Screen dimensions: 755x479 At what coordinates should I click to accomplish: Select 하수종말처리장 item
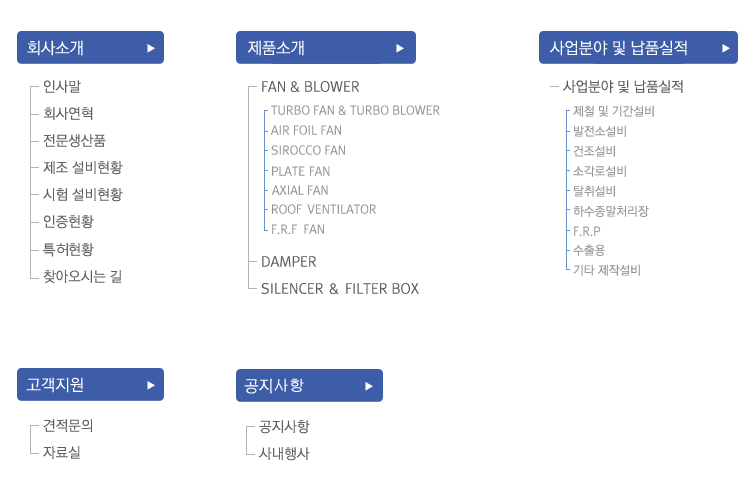click(611, 211)
